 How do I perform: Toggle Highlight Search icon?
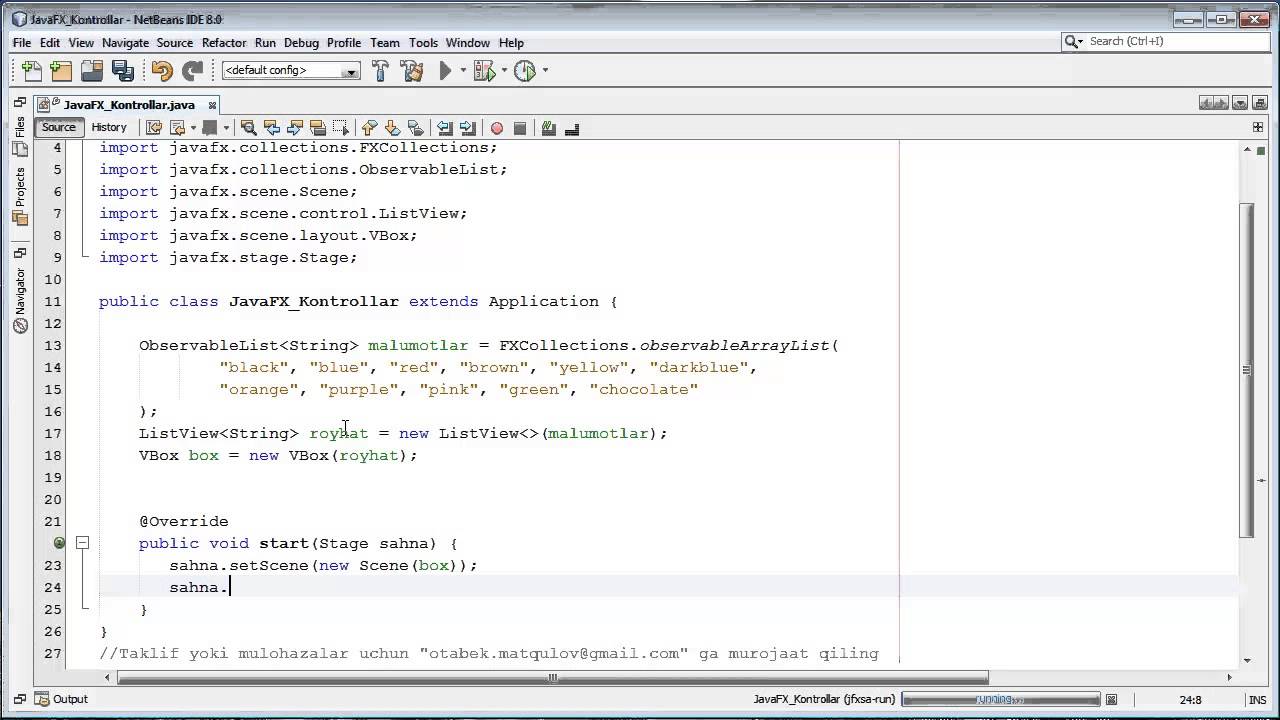pyautogui.click(x=318, y=128)
